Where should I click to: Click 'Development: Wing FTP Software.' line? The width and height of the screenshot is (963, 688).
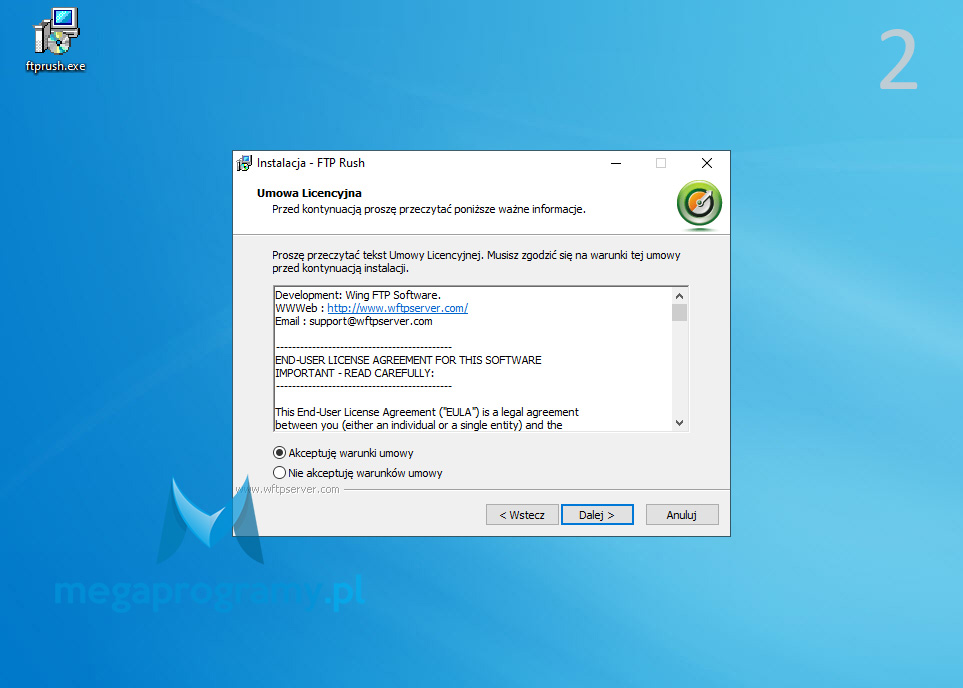pyautogui.click(x=358, y=295)
